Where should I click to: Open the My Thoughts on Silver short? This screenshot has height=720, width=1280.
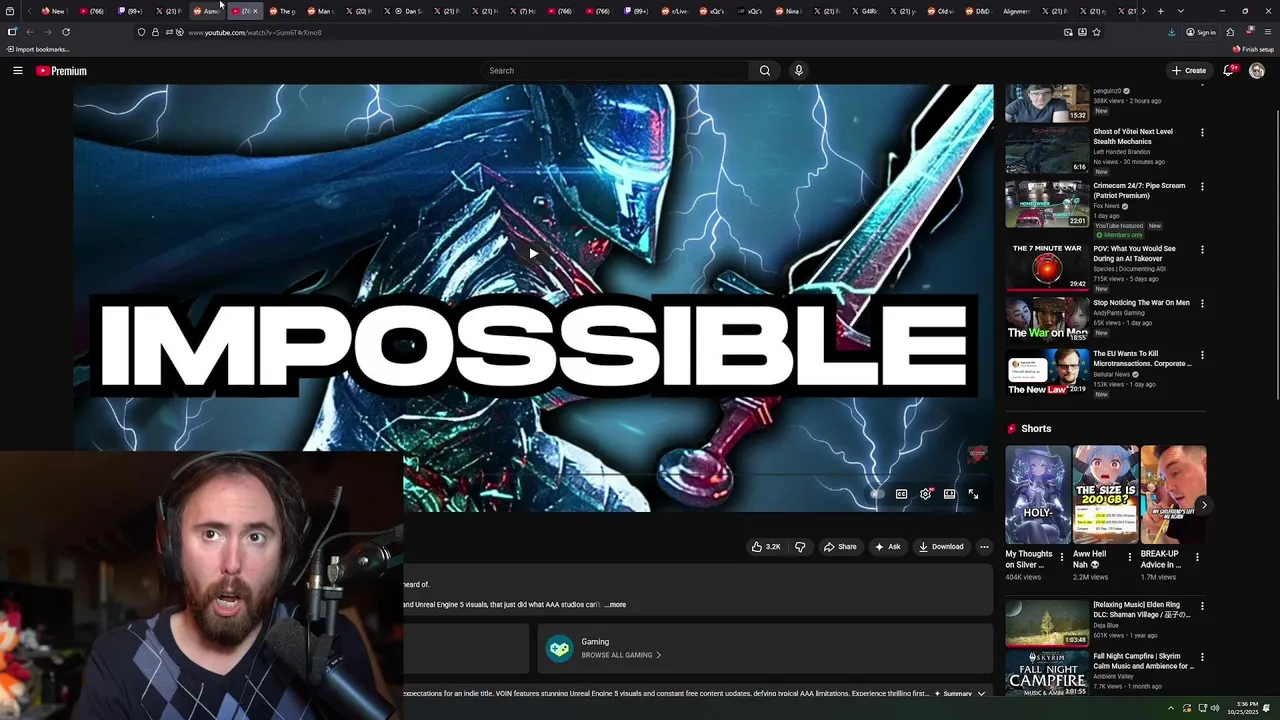pos(1037,494)
